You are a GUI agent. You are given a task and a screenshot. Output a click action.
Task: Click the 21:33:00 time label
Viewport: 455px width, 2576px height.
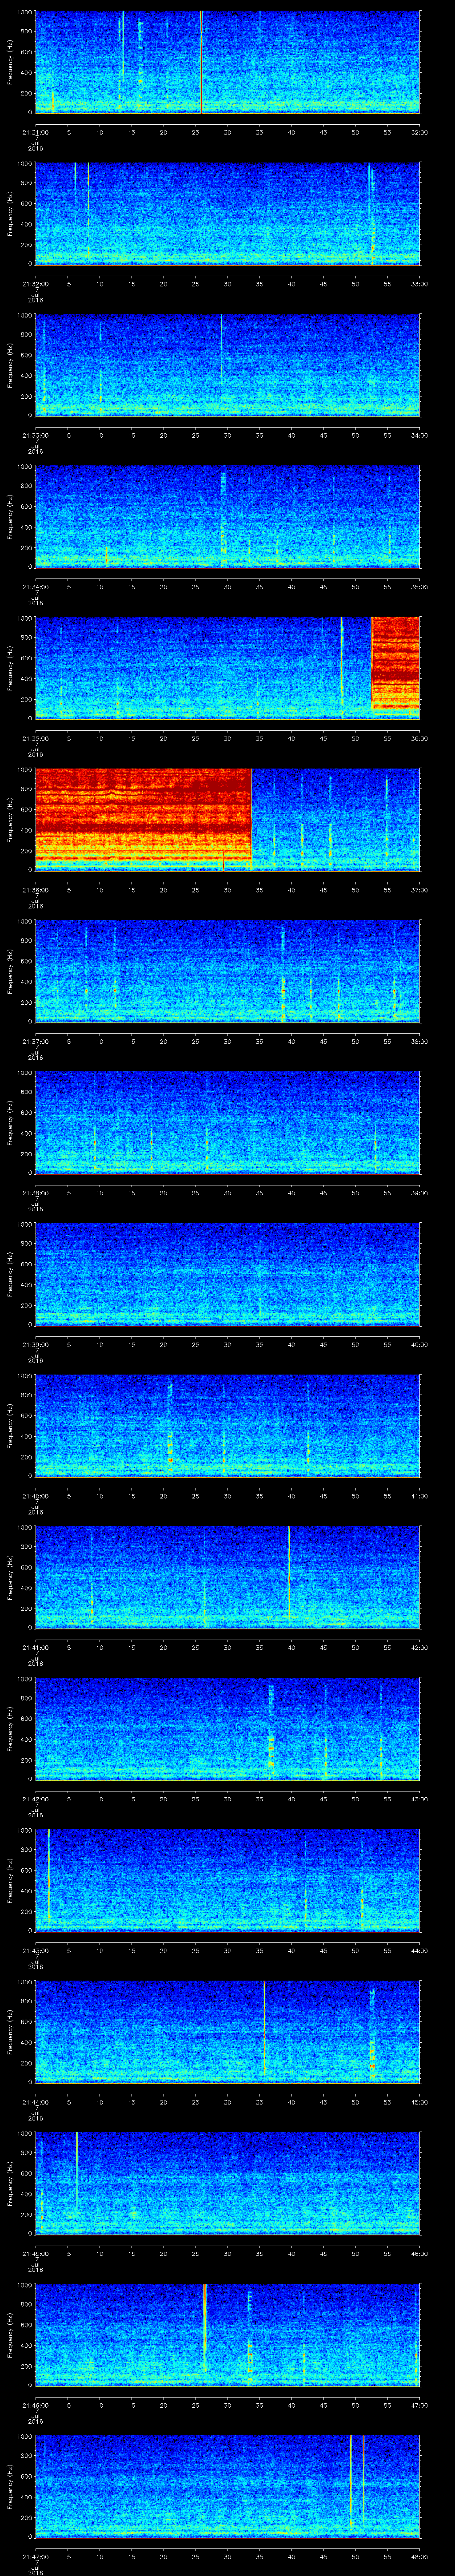point(35,435)
